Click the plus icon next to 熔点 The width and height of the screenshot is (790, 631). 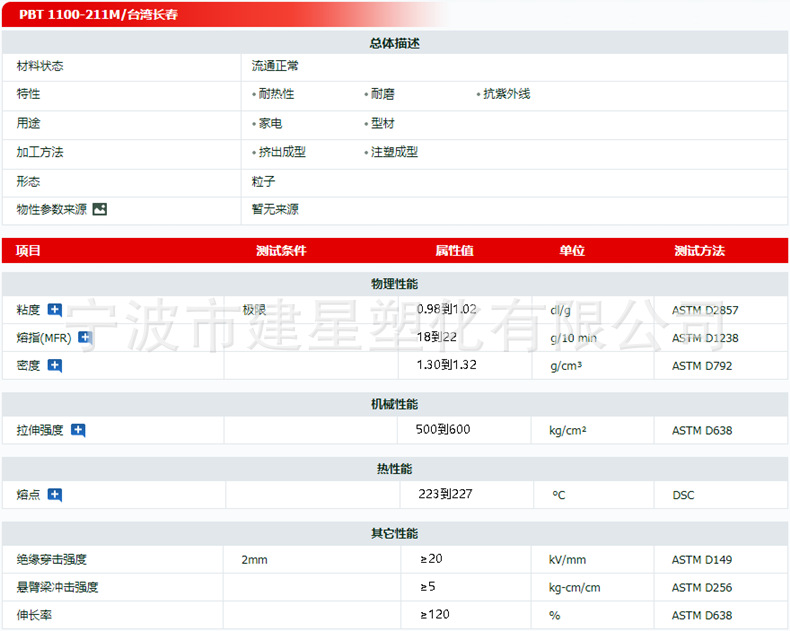point(54,495)
